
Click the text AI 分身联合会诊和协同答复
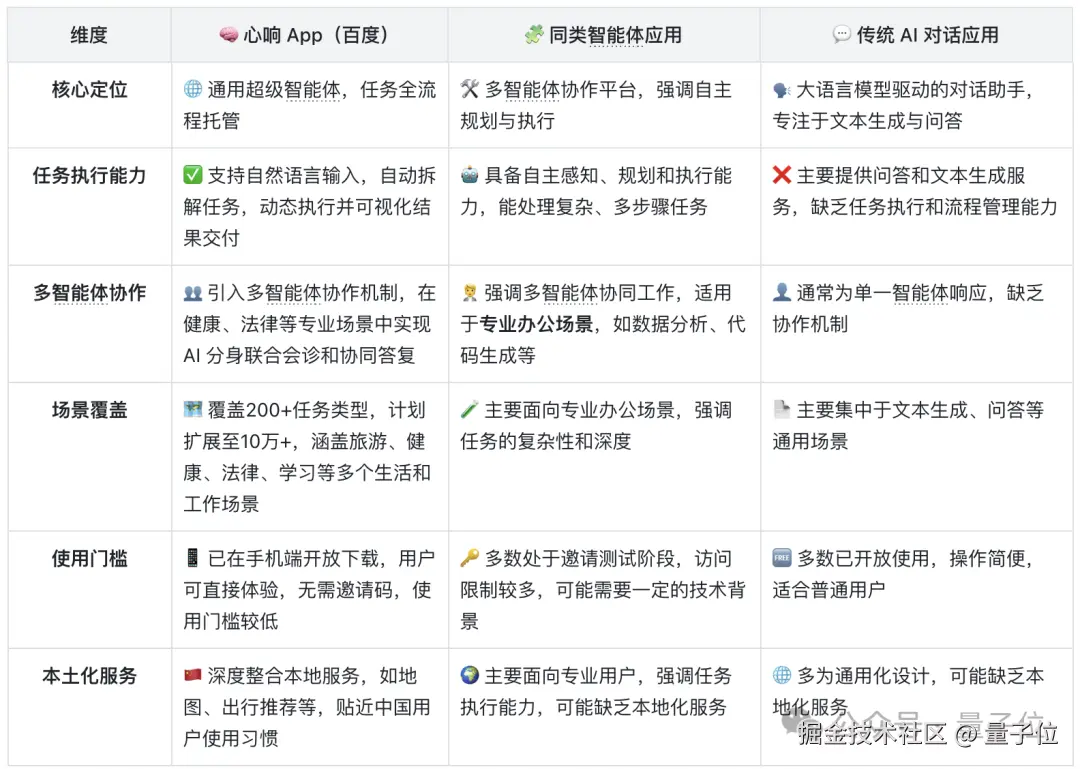tap(299, 356)
